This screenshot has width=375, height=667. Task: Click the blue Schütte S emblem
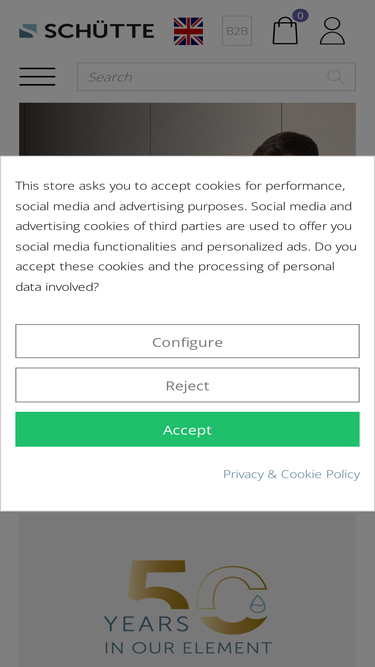(28, 31)
